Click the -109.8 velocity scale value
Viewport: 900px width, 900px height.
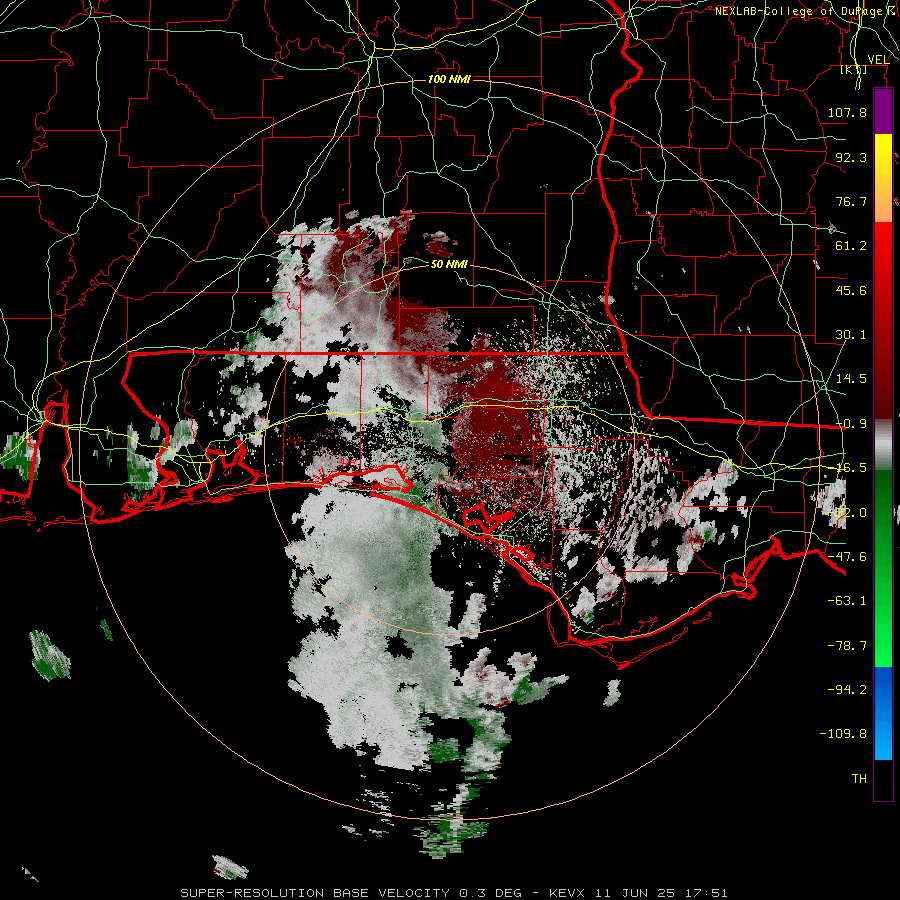pos(843,734)
